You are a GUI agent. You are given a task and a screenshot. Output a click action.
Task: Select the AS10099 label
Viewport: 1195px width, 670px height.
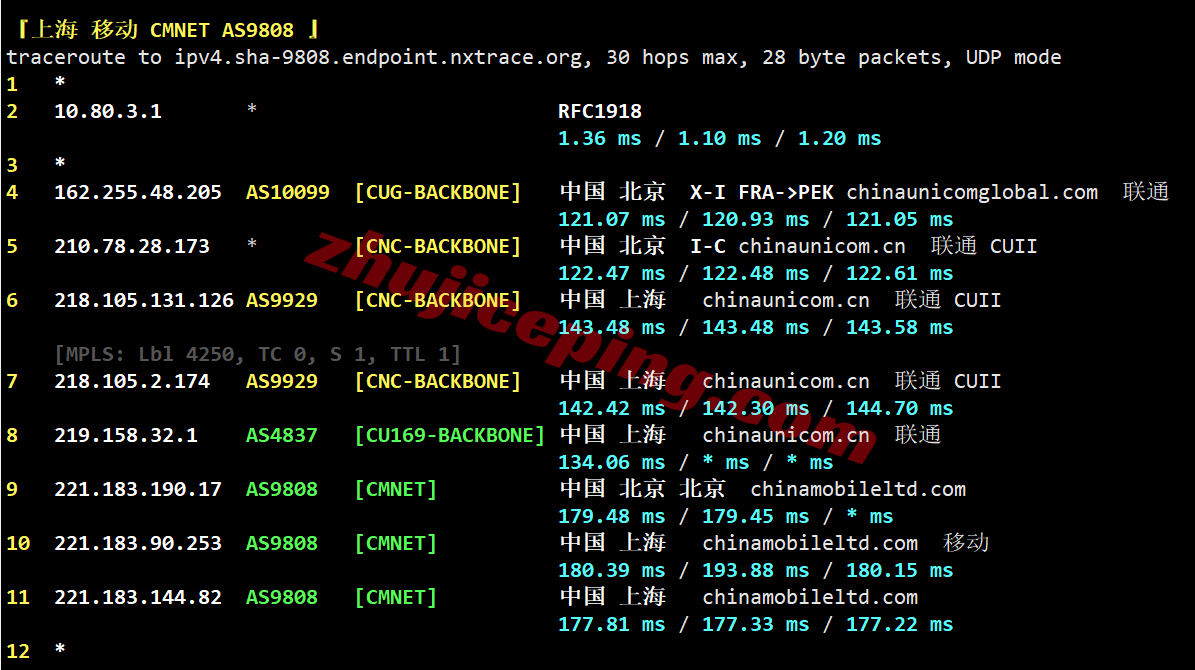(287, 192)
